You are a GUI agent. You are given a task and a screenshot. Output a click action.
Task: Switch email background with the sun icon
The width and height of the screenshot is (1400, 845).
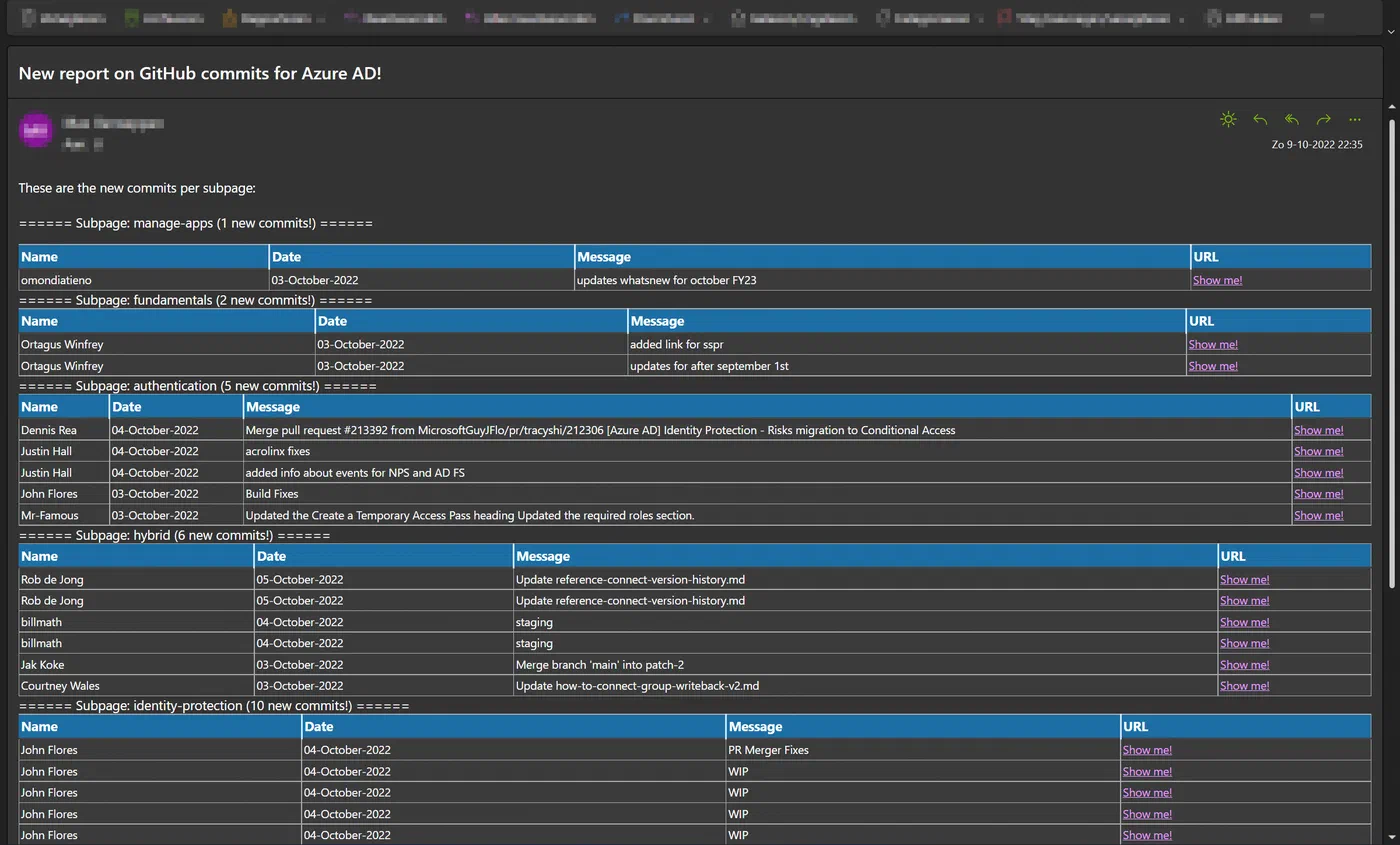(1228, 120)
